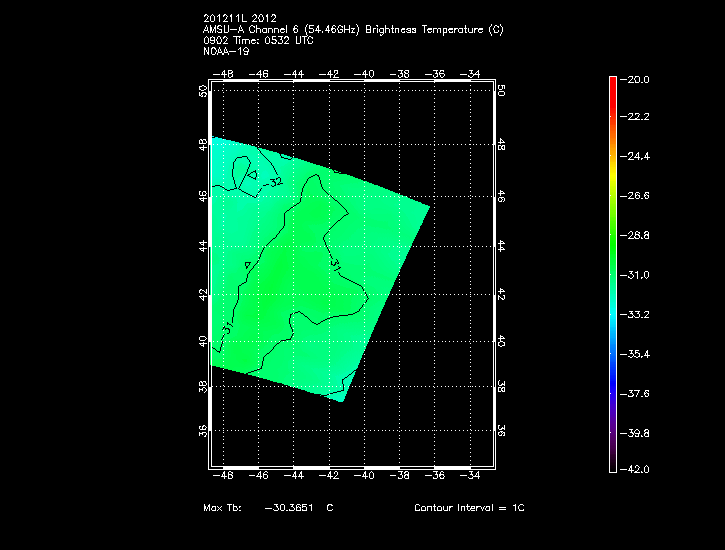Click the -26.6 color scale label

click(636, 196)
